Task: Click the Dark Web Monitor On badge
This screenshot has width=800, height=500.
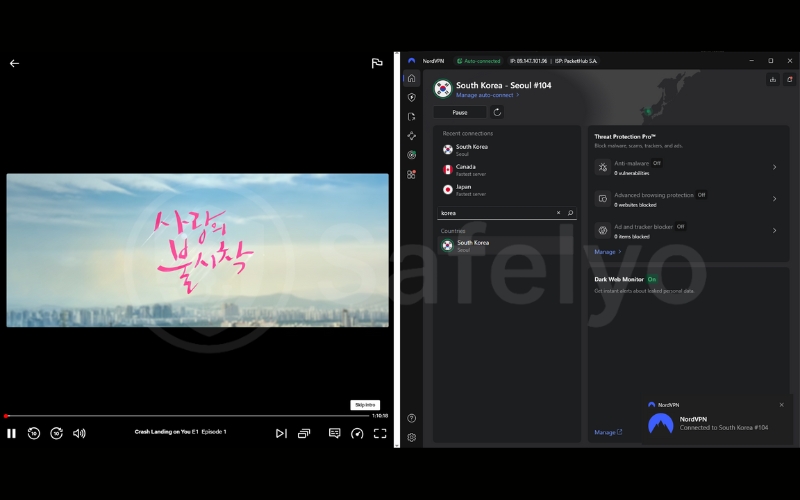Action: [652, 279]
